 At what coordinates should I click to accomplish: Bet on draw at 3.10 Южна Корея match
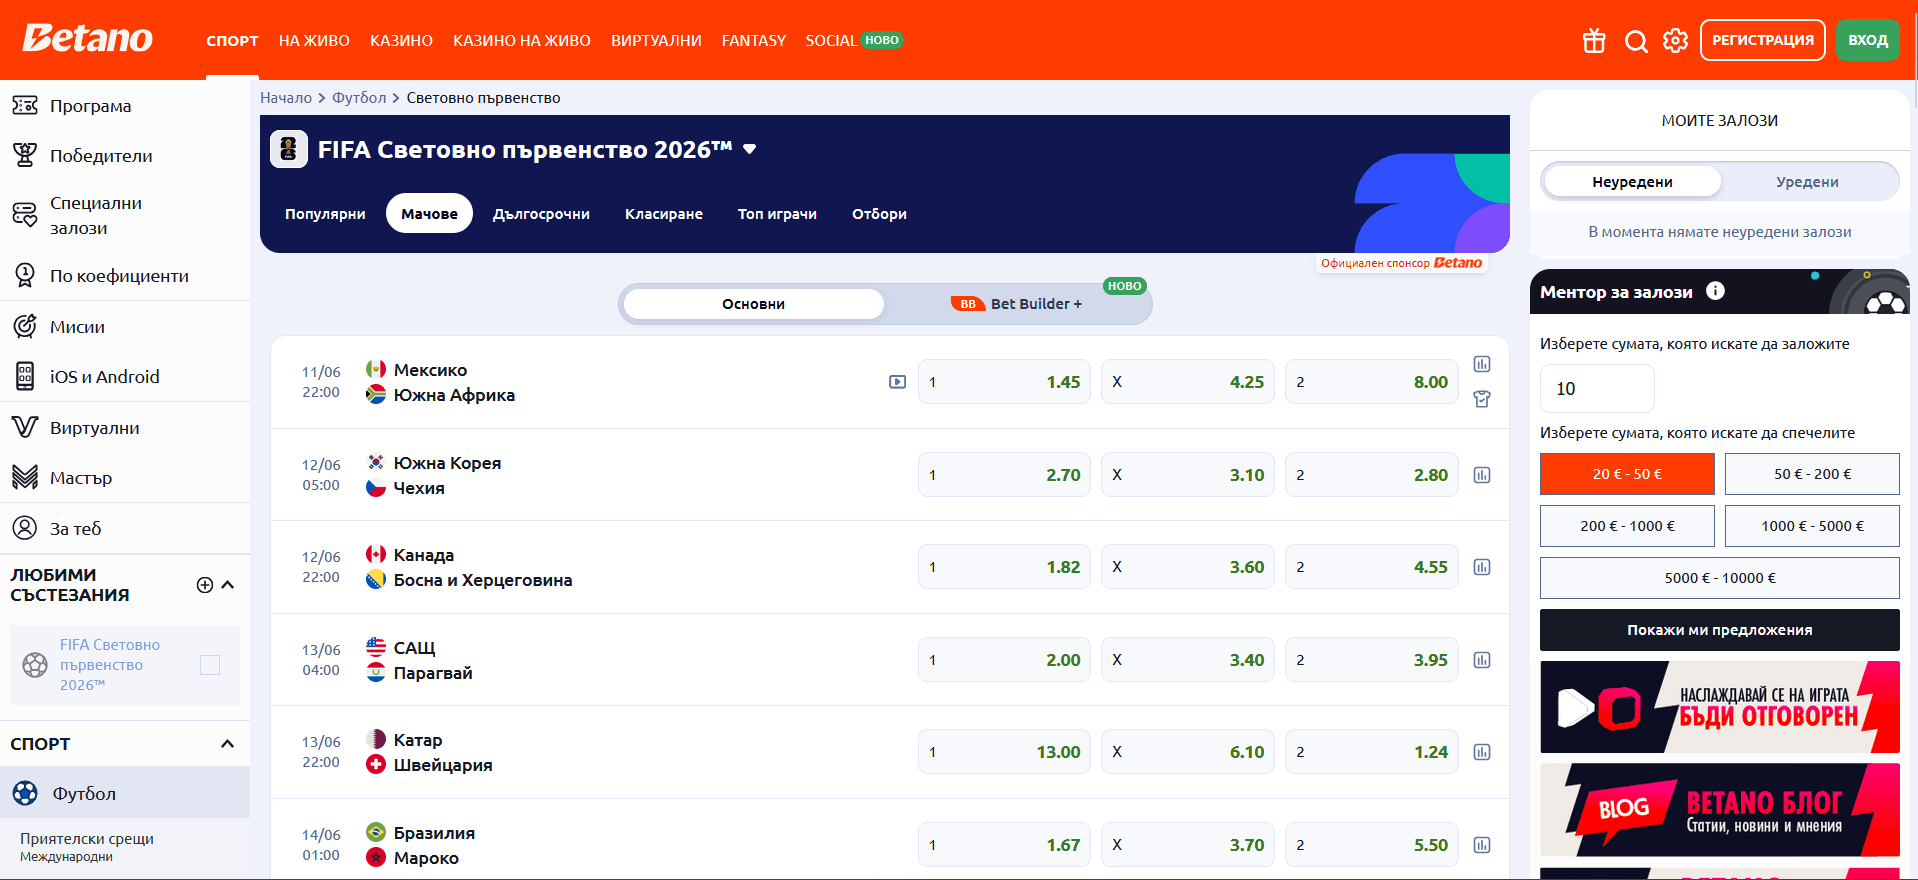[x=1188, y=475]
